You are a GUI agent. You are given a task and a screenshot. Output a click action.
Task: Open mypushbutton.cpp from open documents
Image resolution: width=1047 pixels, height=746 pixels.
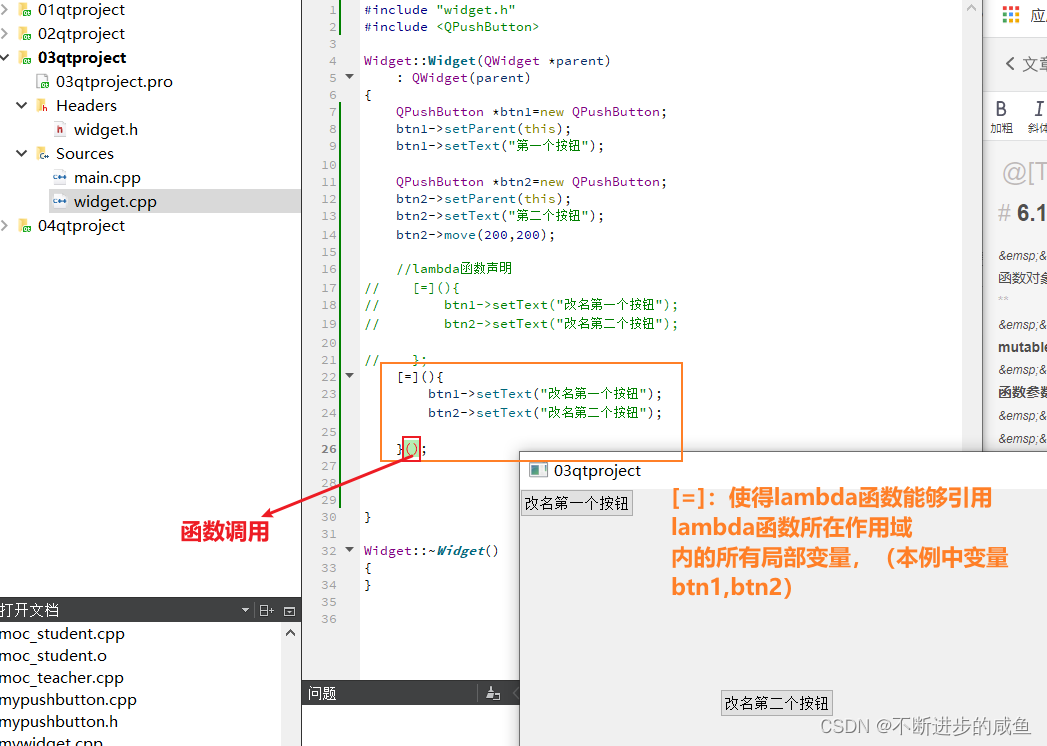[68, 699]
